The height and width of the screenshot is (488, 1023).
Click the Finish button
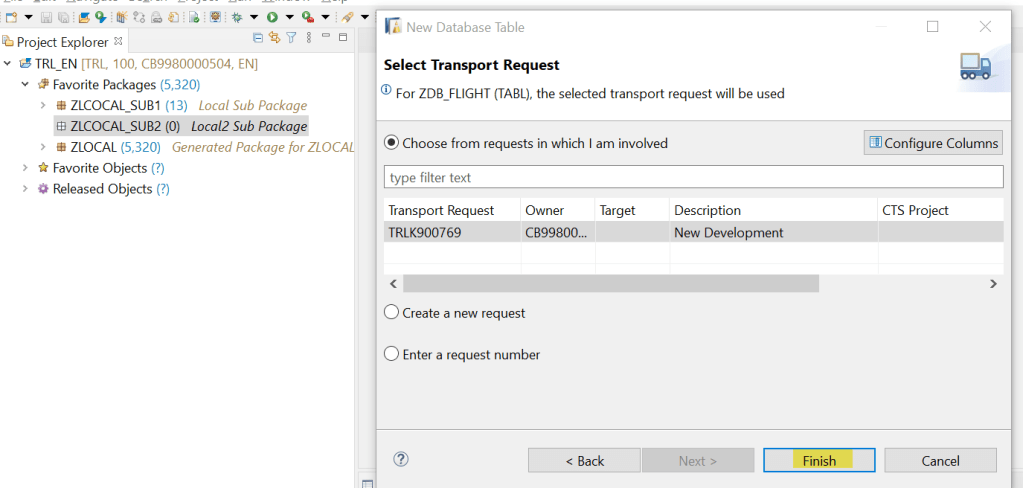[819, 460]
